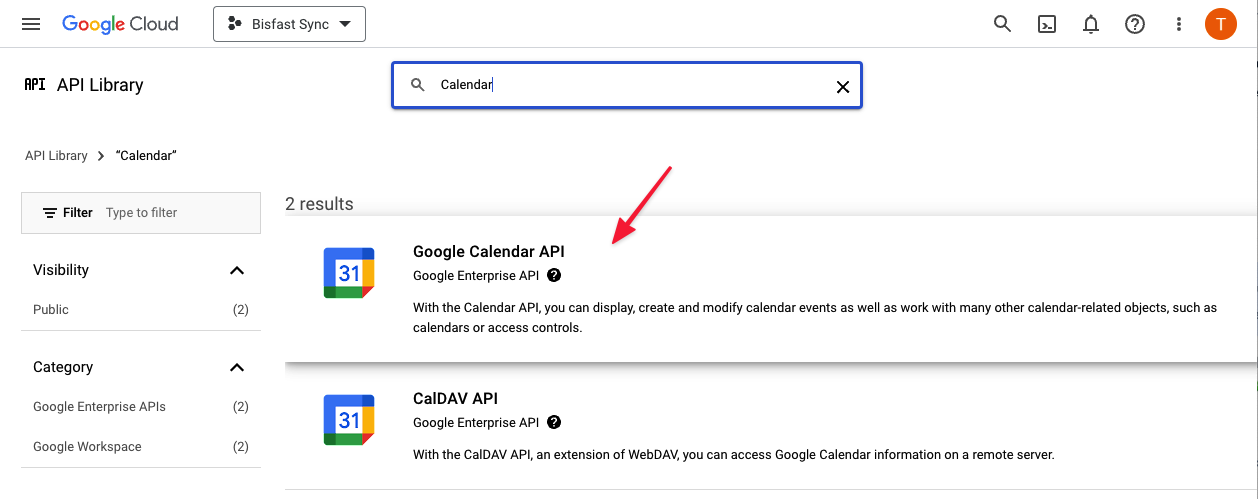The image size is (1258, 499).
Task: Collapse the Category filter section
Action: point(237,367)
